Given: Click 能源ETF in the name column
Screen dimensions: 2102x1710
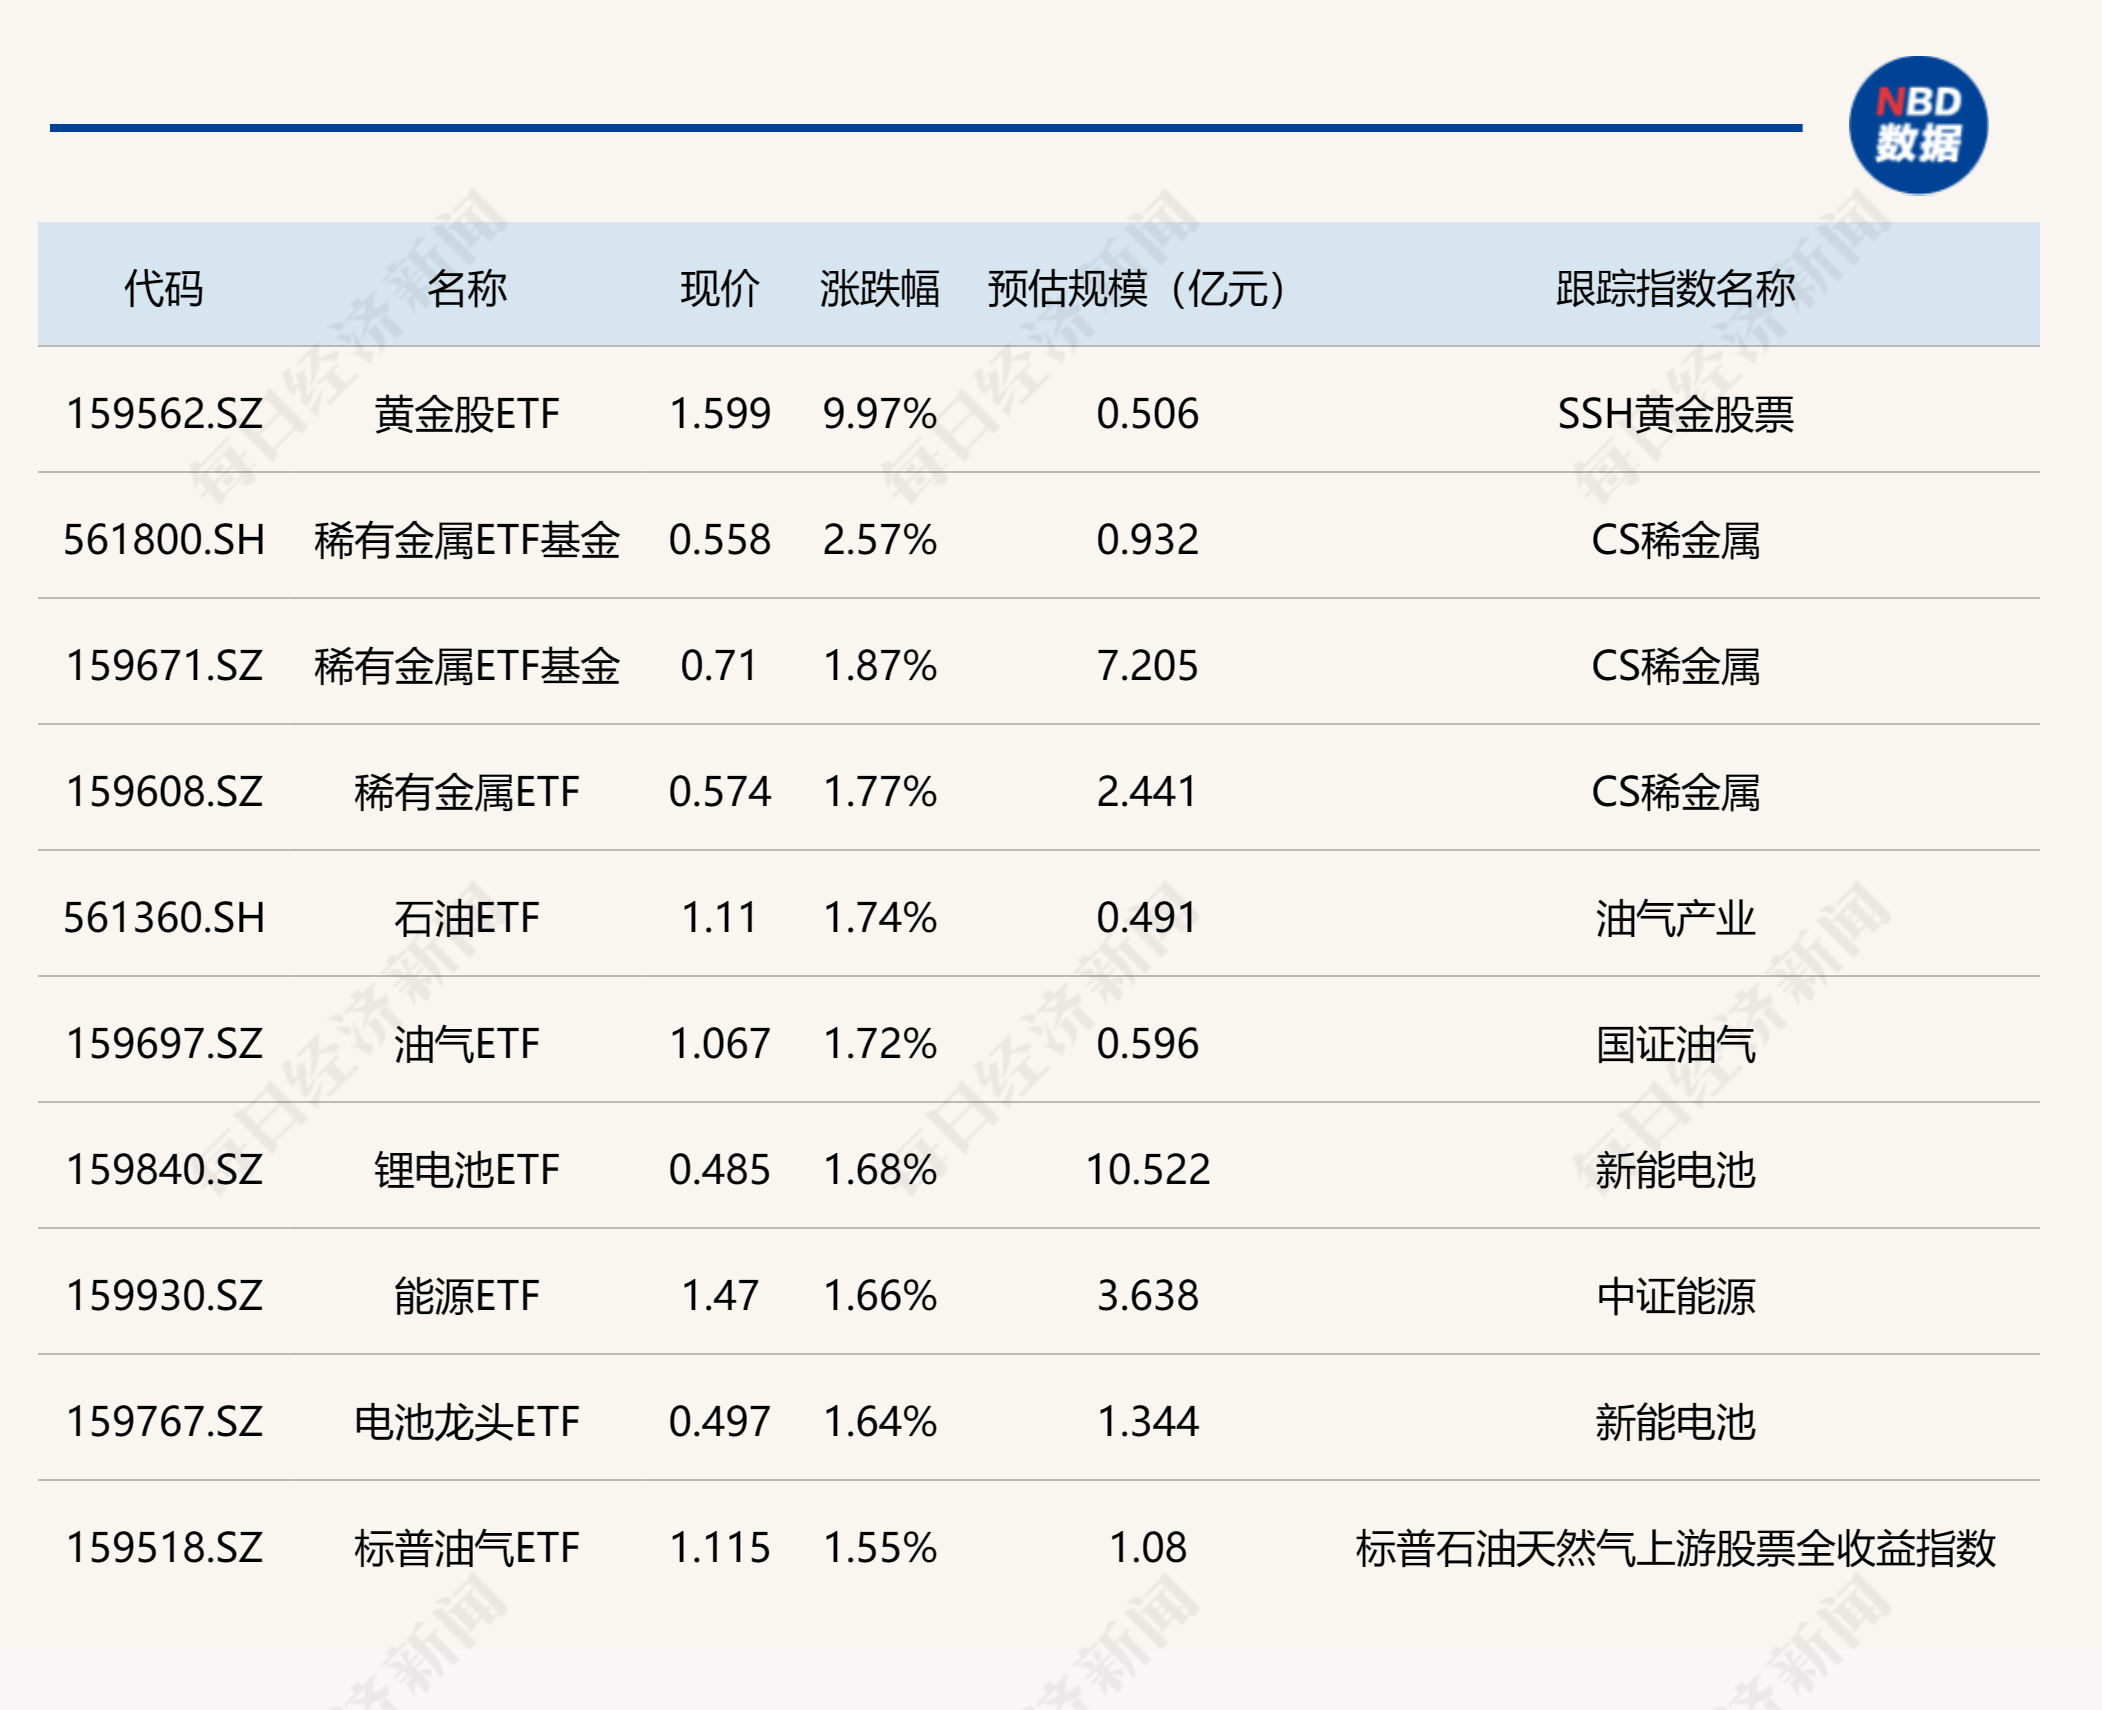Looking at the screenshot, I should click(x=466, y=1296).
